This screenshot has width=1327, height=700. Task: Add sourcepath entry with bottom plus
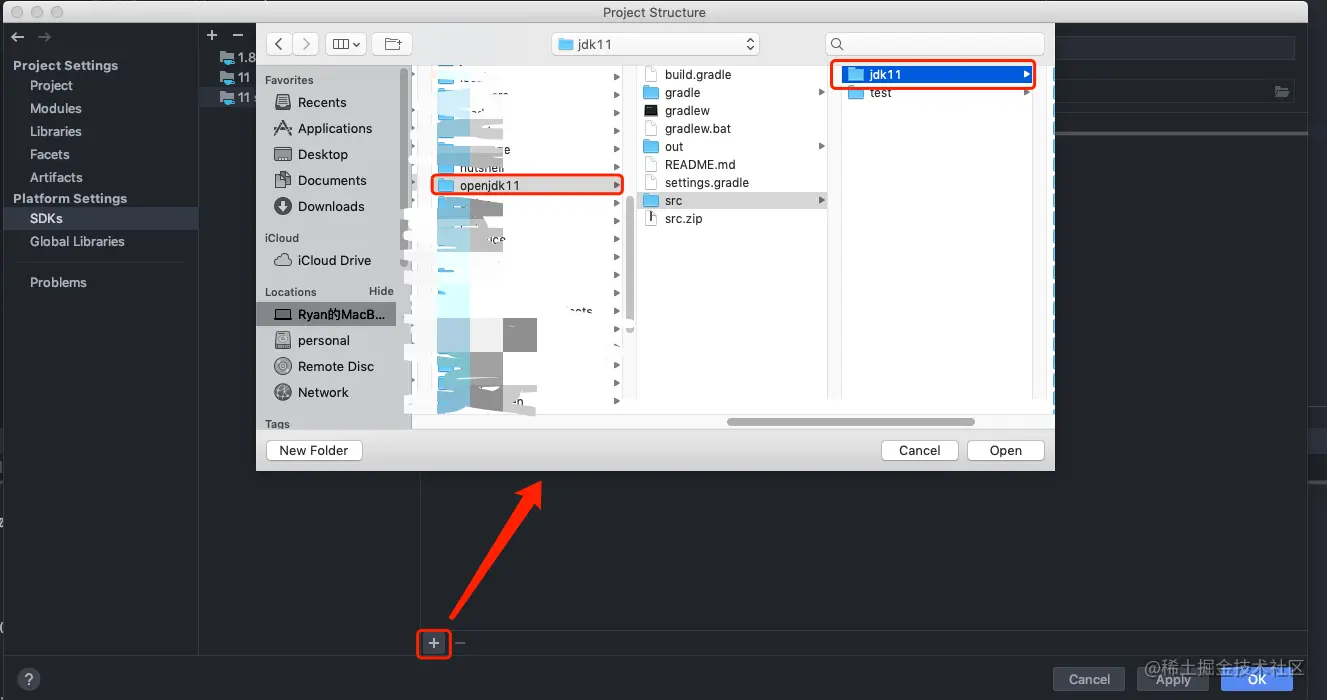coord(434,643)
